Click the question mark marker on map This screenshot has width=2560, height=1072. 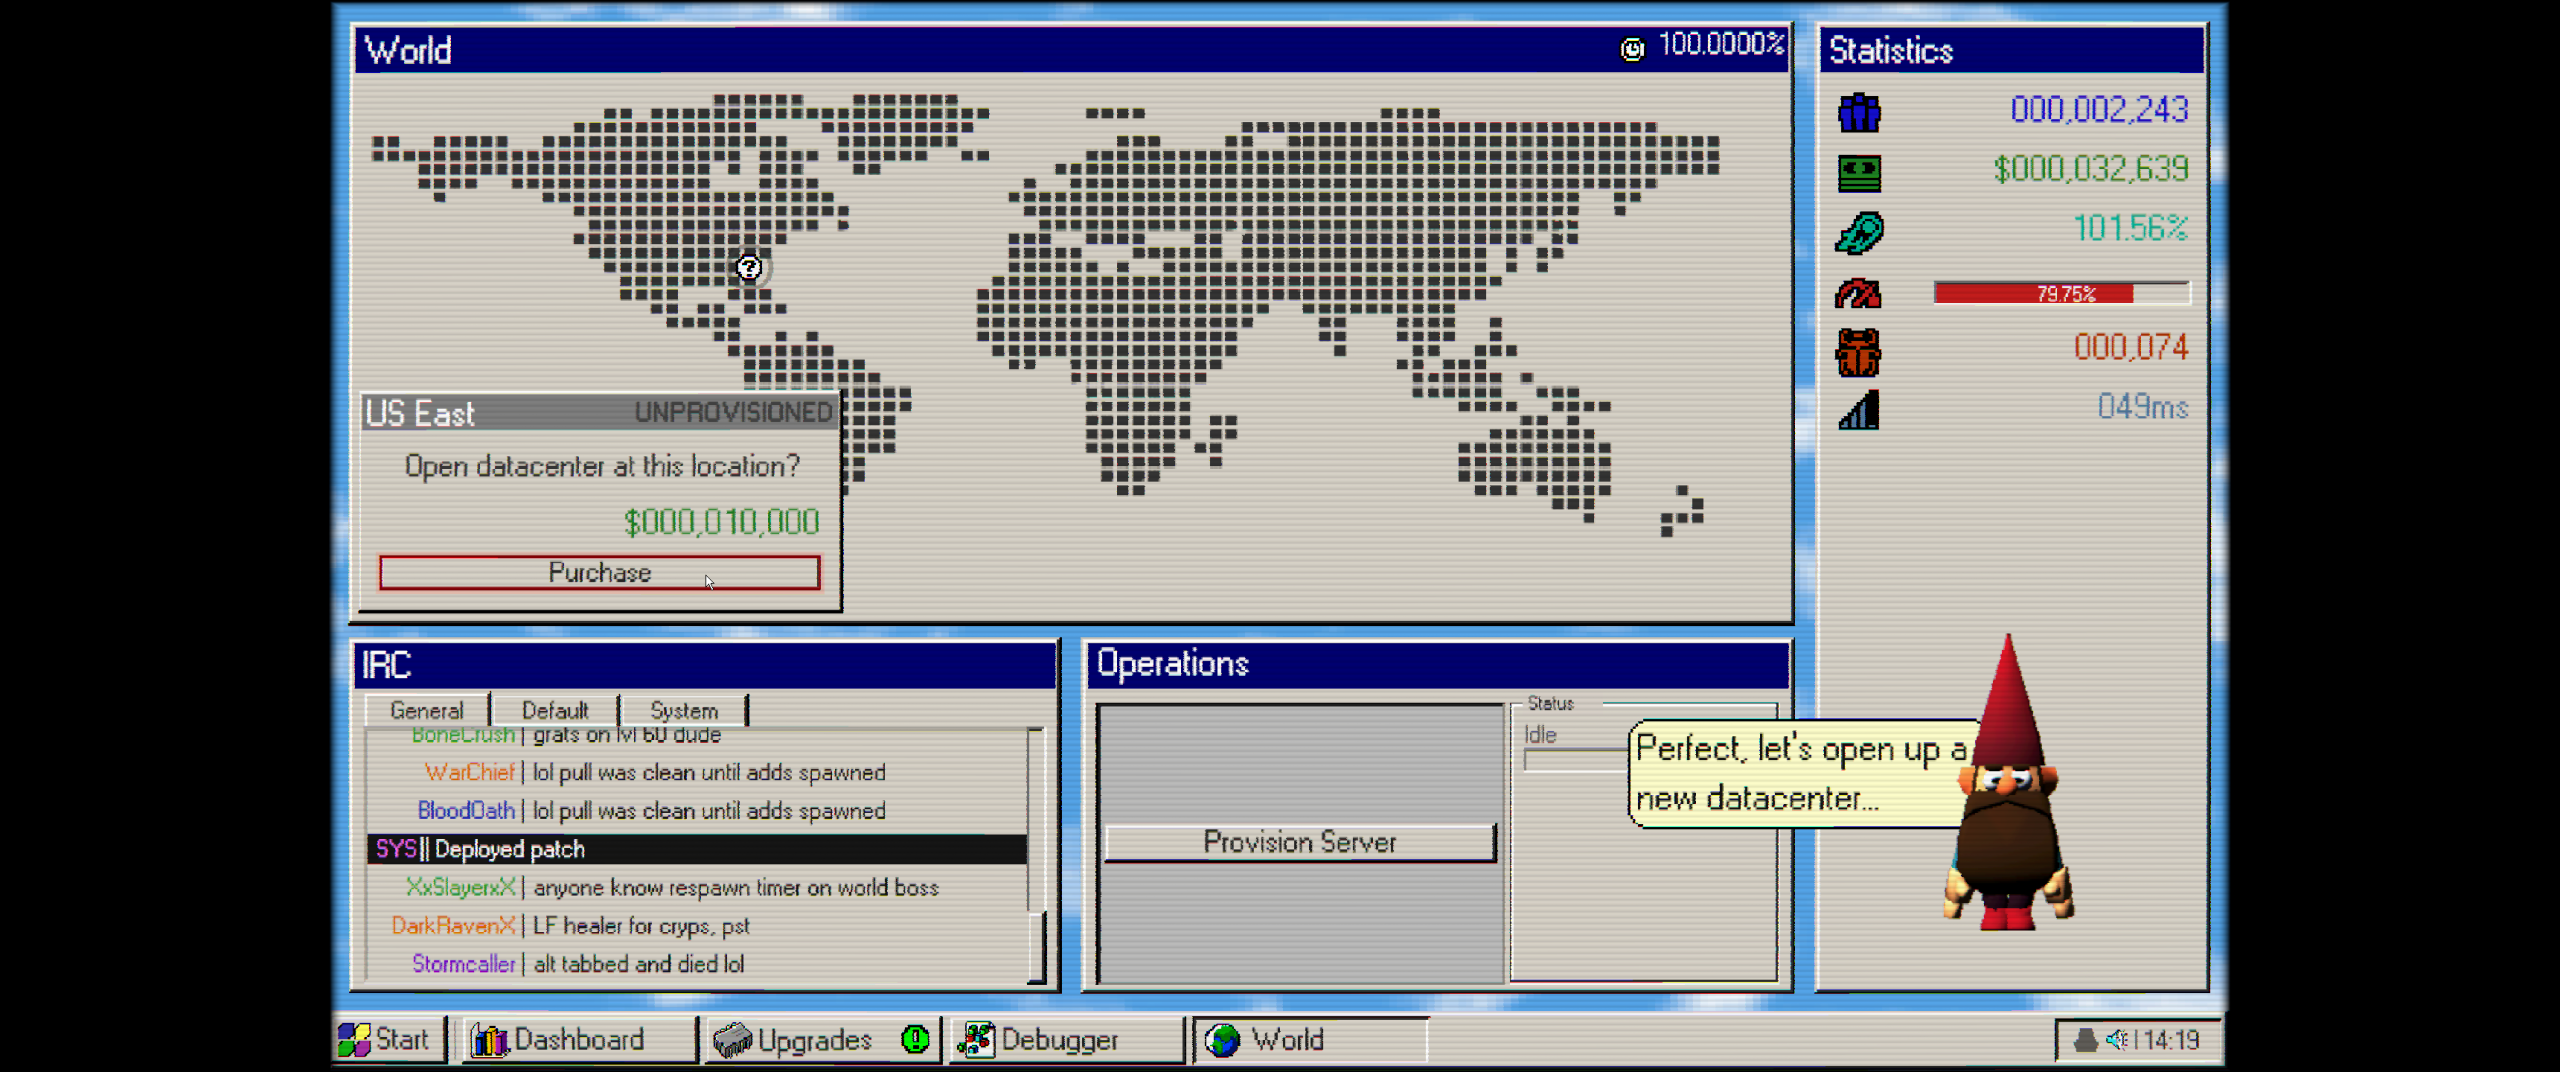(x=749, y=267)
